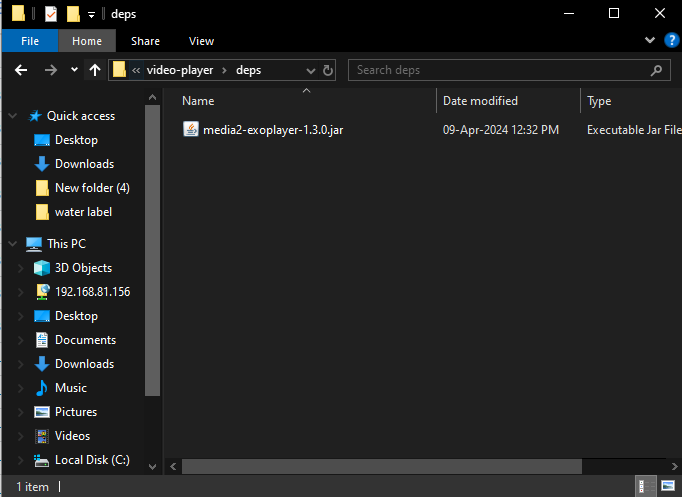Collapse the This PC tree node
This screenshot has height=497, width=682.
(x=12, y=244)
